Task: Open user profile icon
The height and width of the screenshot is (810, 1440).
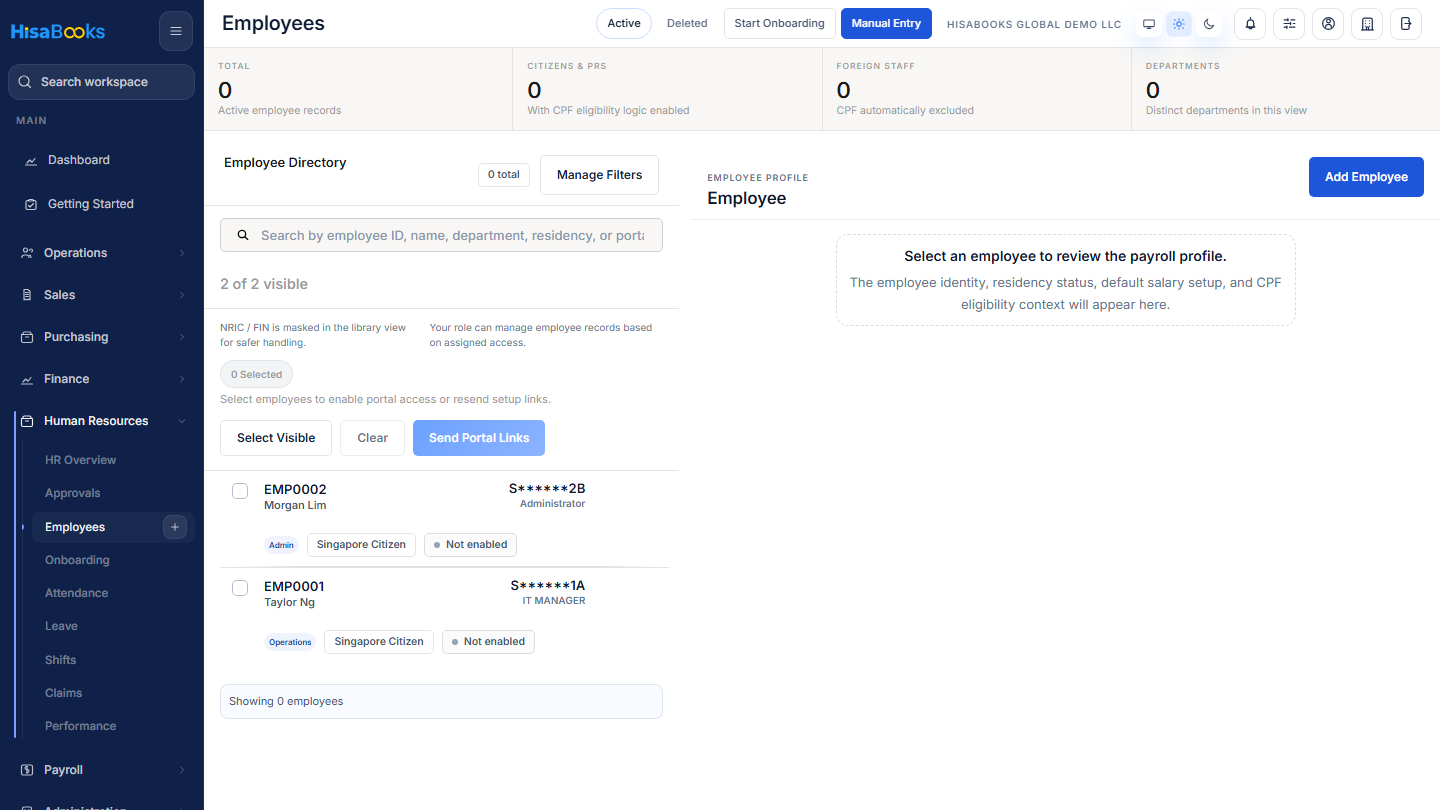Action: 1328,24
